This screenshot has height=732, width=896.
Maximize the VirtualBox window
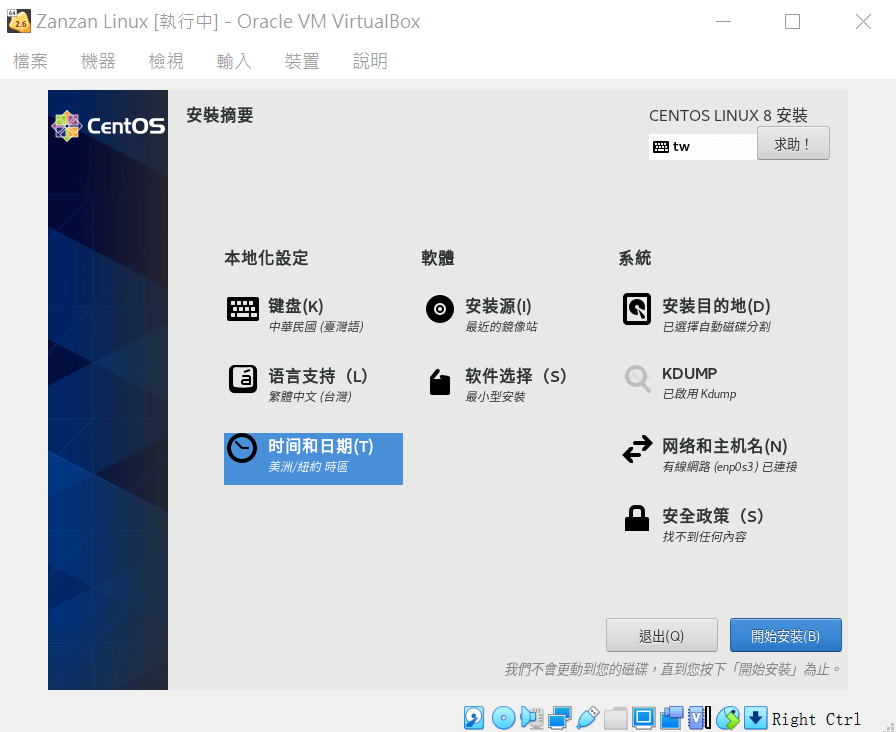pyautogui.click(x=793, y=22)
